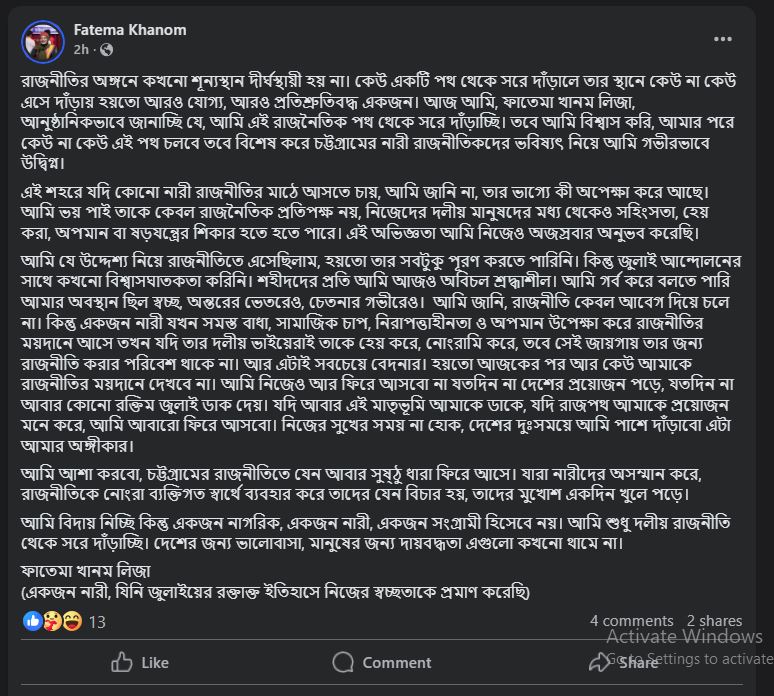
Task: Click the paragraph starting with আমি বিদায় নিচ্ছি
Action: click(x=376, y=533)
